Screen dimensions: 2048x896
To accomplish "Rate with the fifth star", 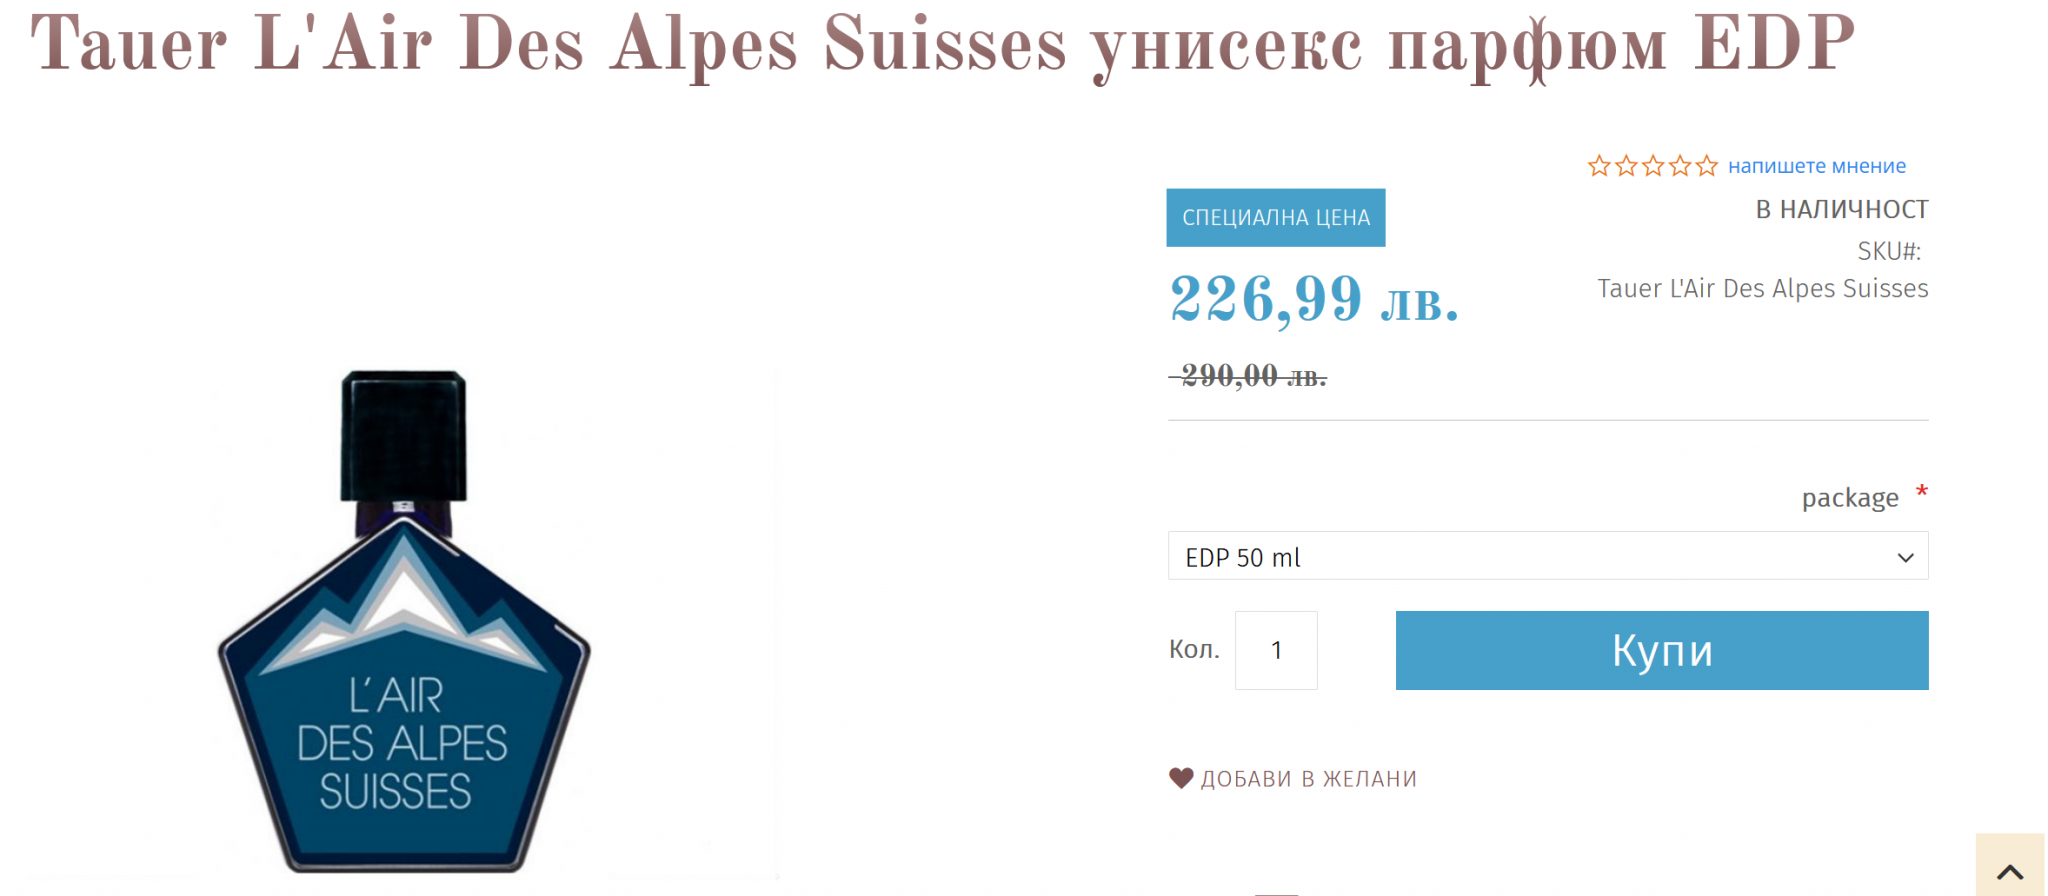I will click(1706, 166).
